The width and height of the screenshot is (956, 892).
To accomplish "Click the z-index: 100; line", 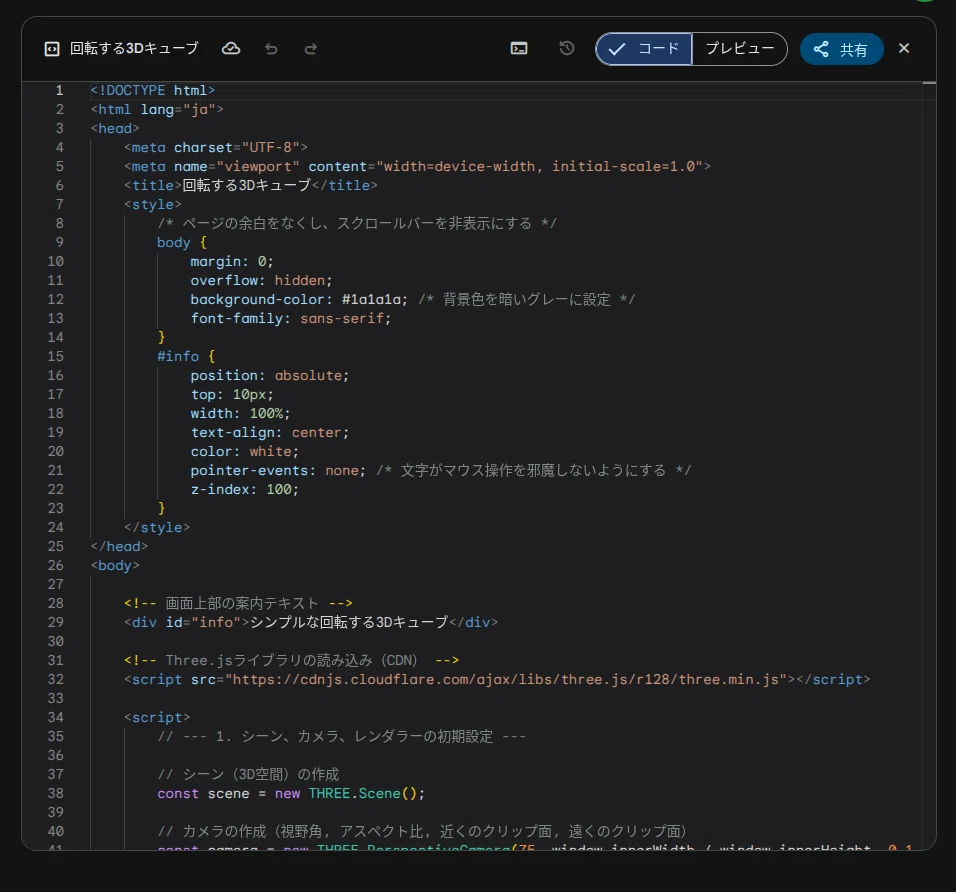I will tap(244, 489).
